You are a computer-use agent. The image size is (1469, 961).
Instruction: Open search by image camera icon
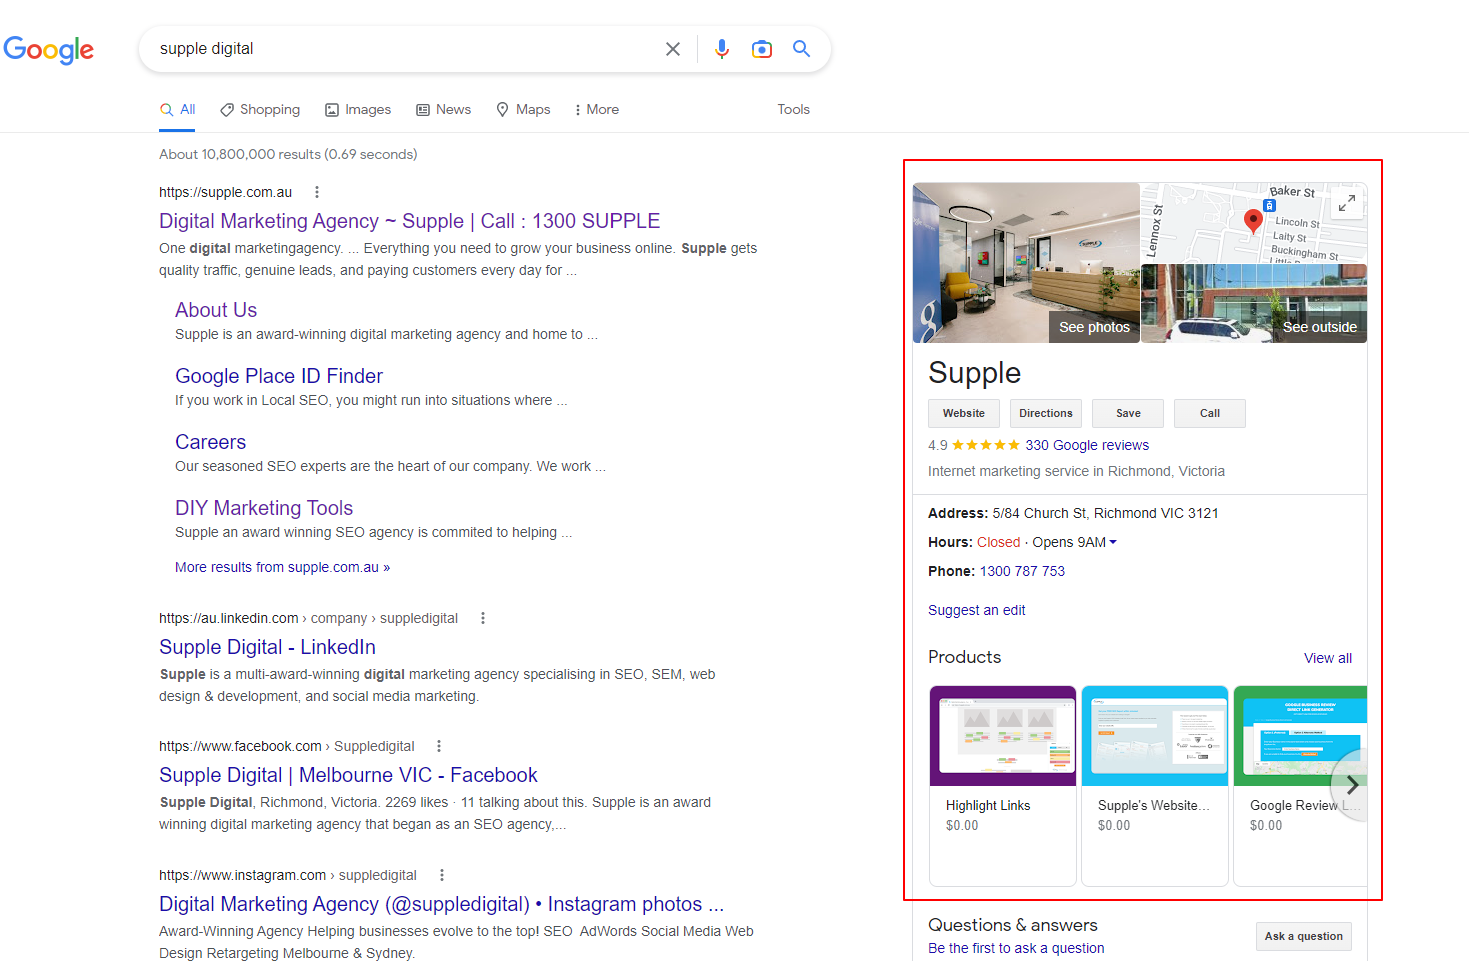tap(762, 49)
